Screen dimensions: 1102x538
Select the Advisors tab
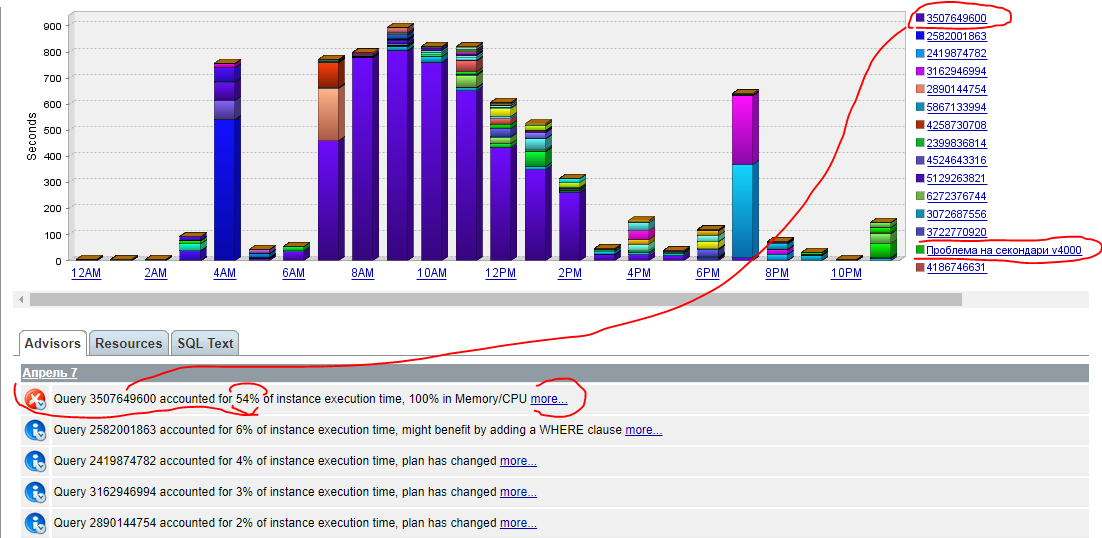(53, 343)
